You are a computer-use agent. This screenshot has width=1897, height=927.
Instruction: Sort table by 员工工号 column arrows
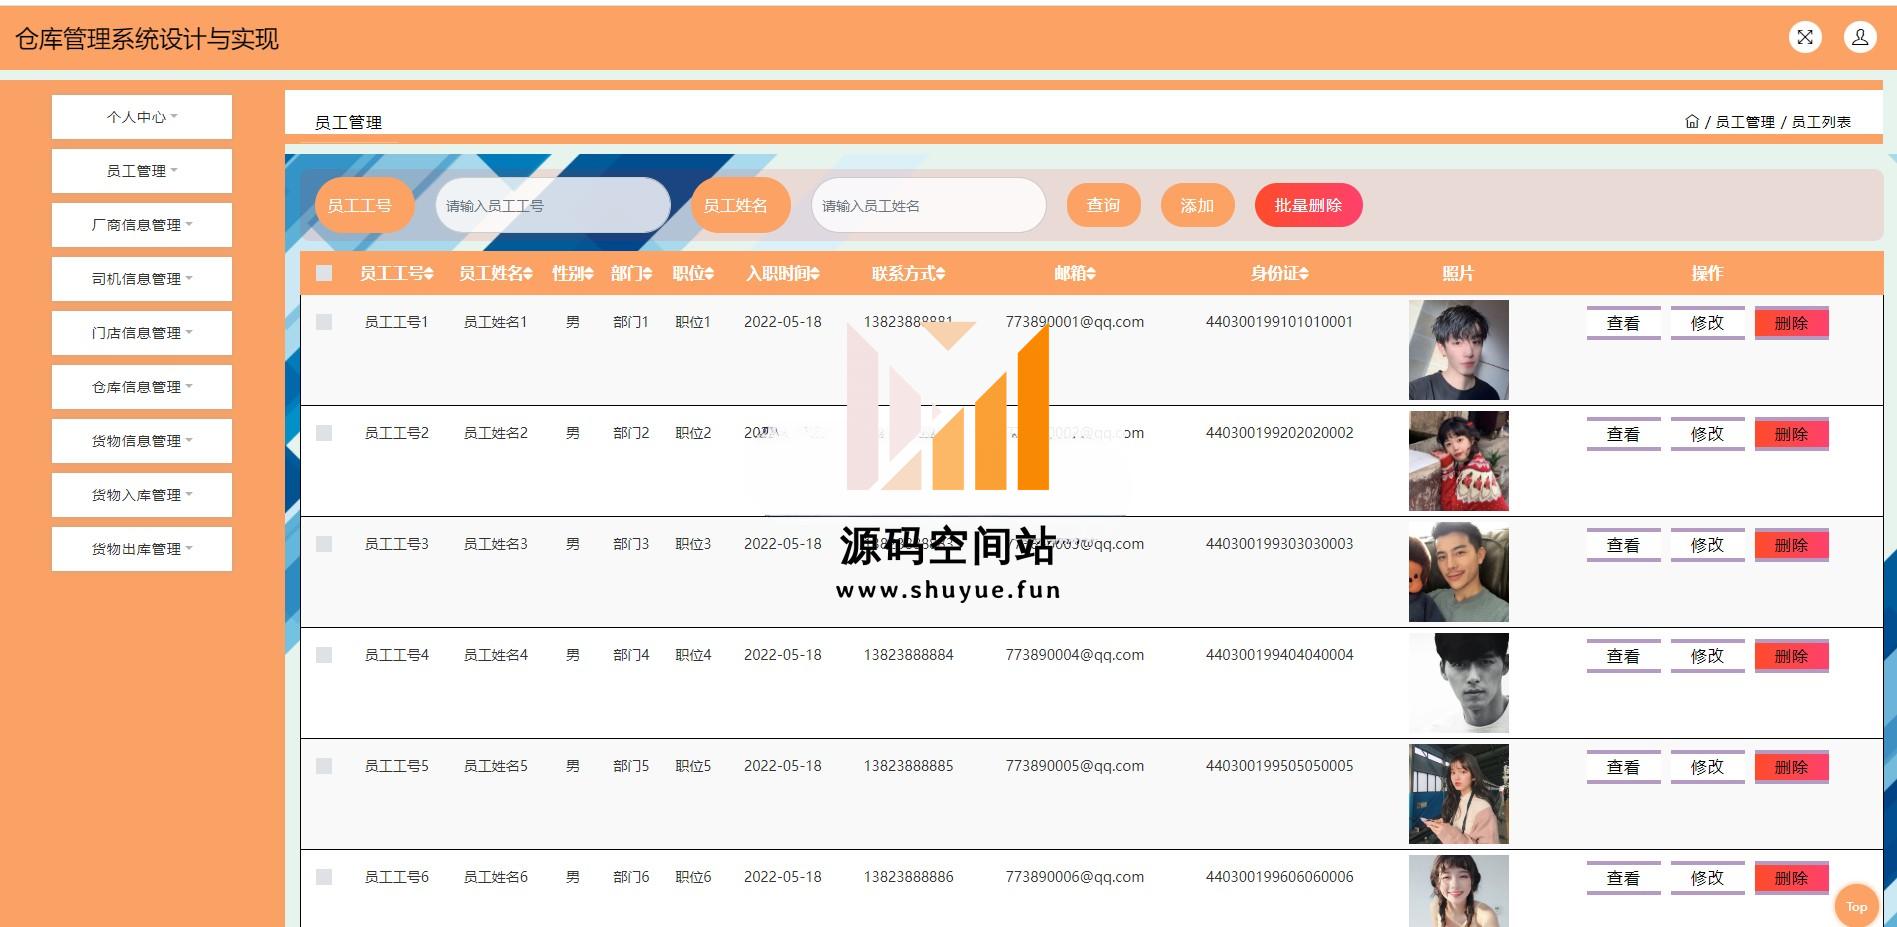429,274
